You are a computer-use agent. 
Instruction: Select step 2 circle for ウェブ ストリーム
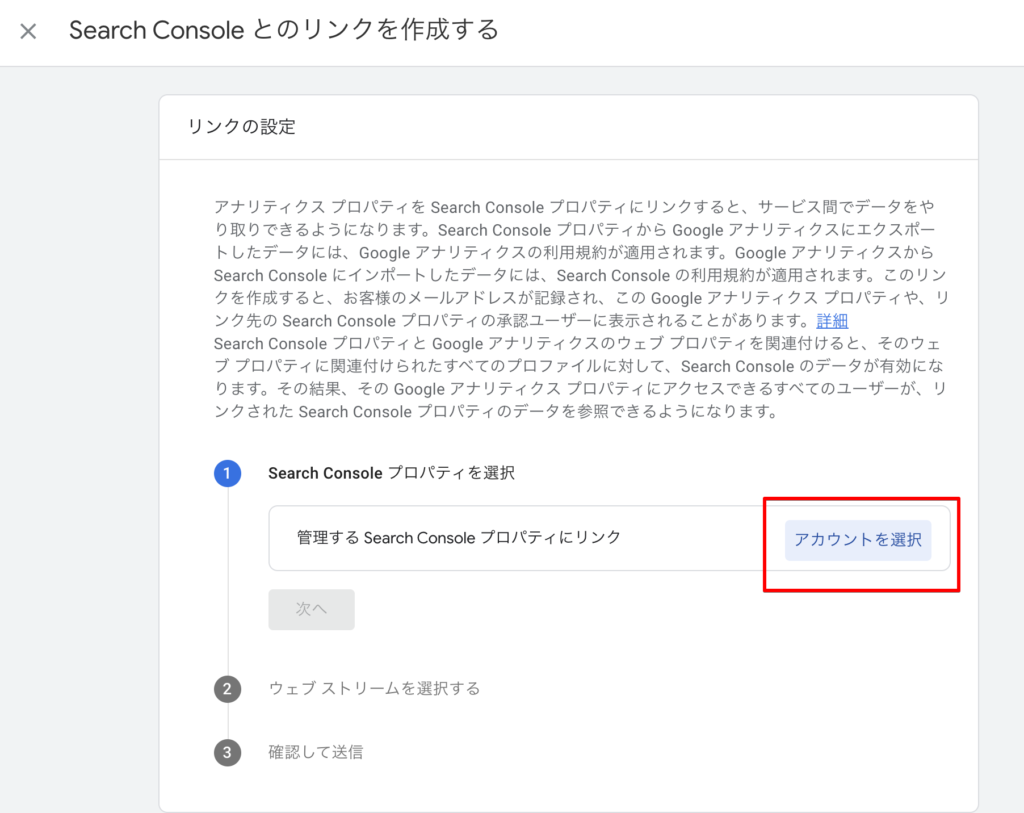point(227,688)
